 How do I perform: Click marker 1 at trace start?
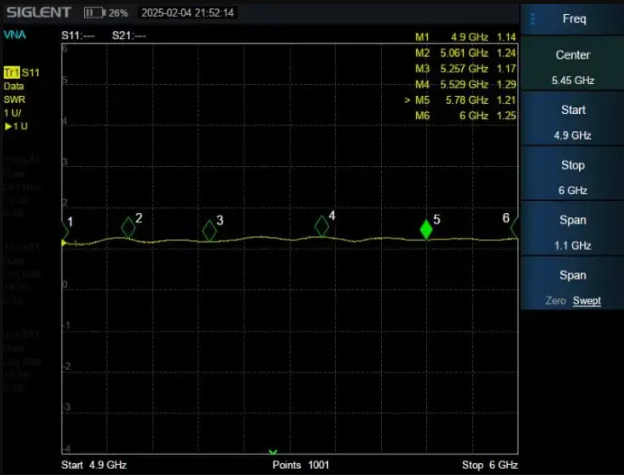pos(65,229)
